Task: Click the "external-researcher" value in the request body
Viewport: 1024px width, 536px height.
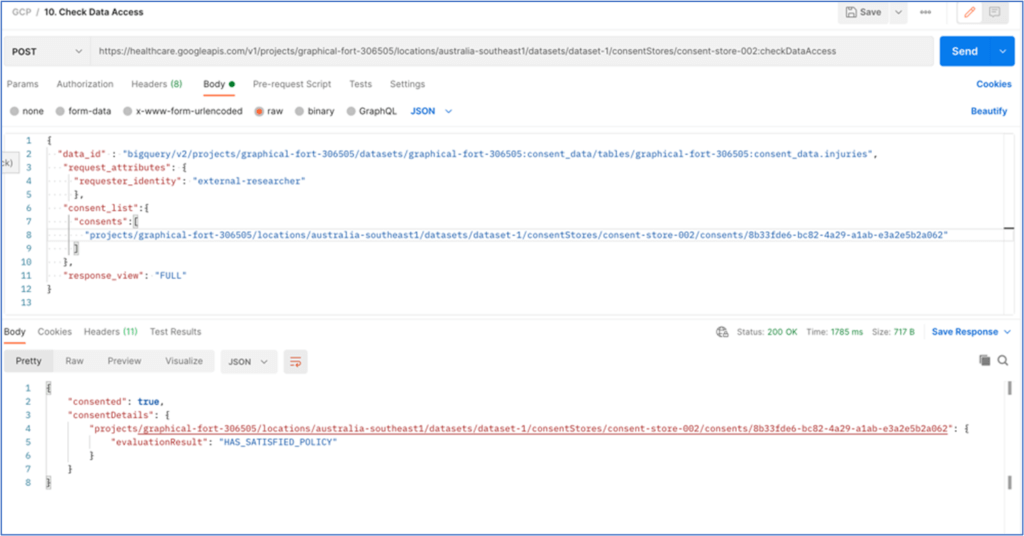Action: coord(249,181)
